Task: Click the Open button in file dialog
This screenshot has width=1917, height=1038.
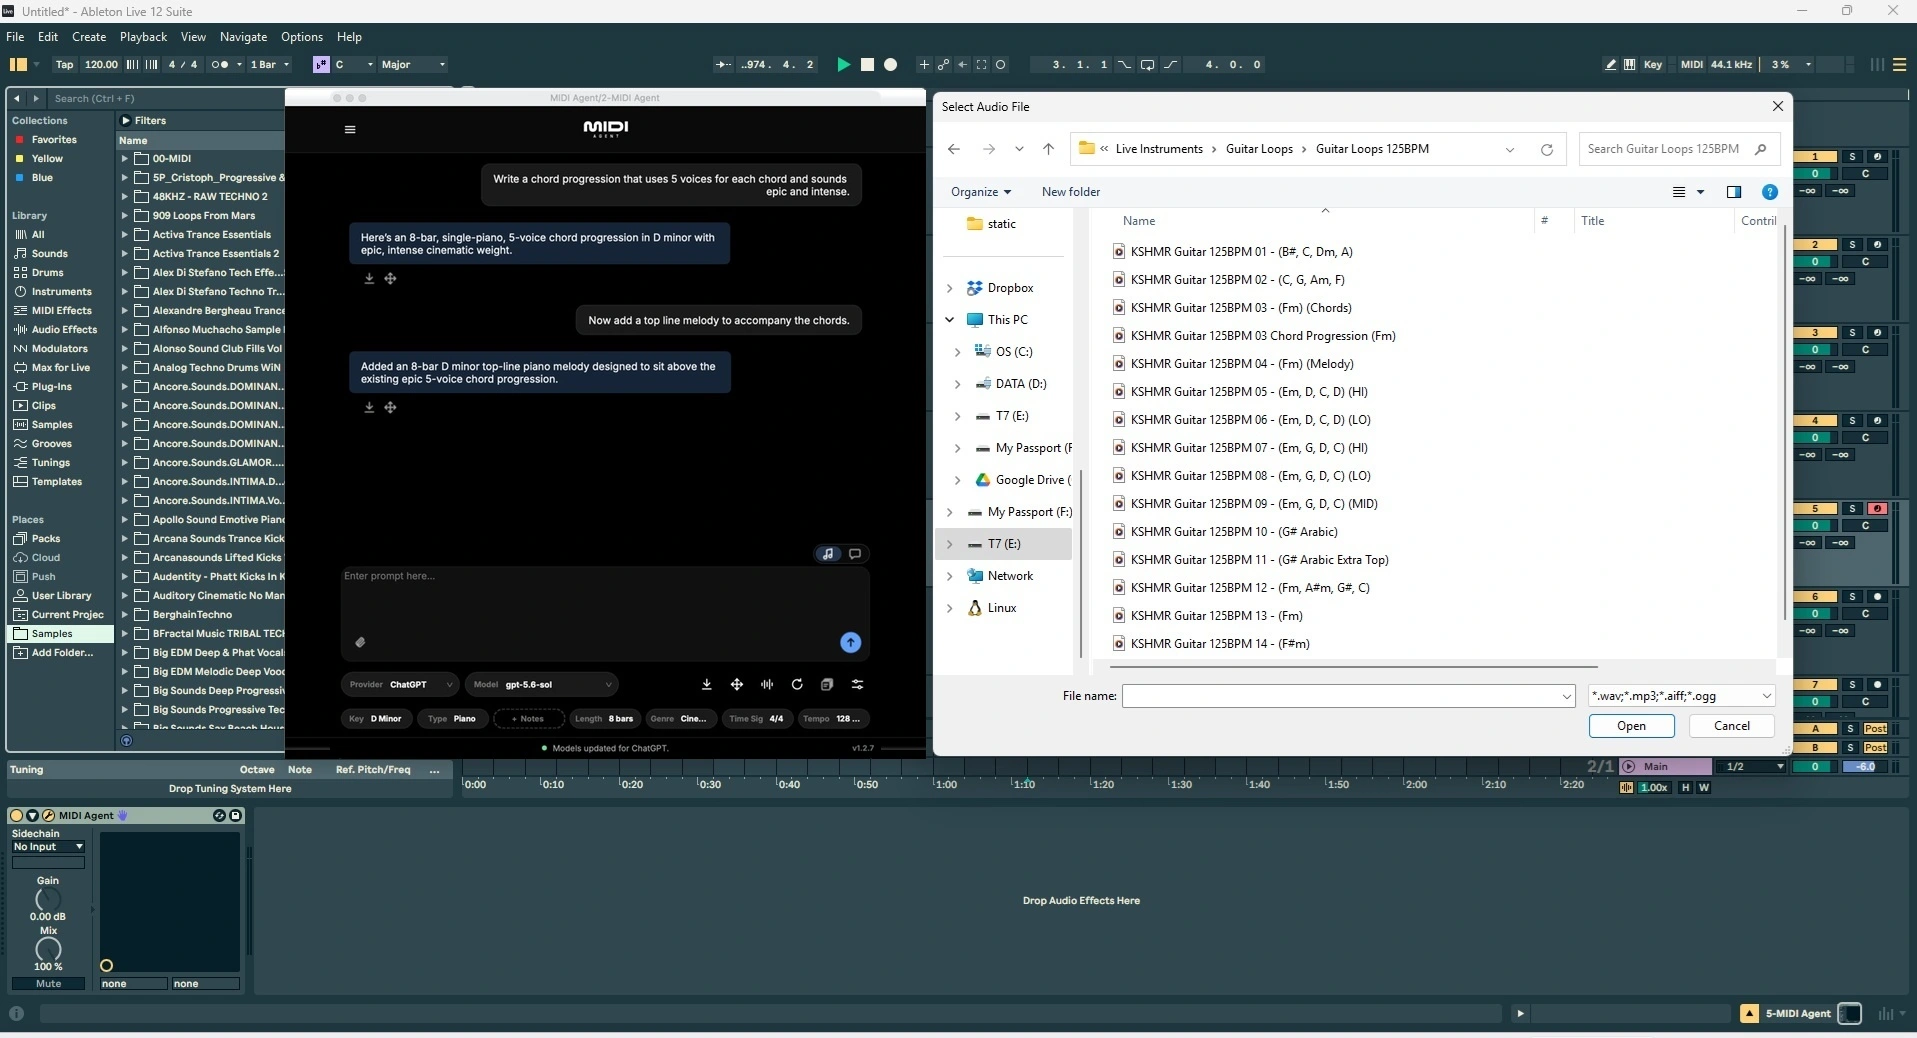Action: coord(1631,726)
